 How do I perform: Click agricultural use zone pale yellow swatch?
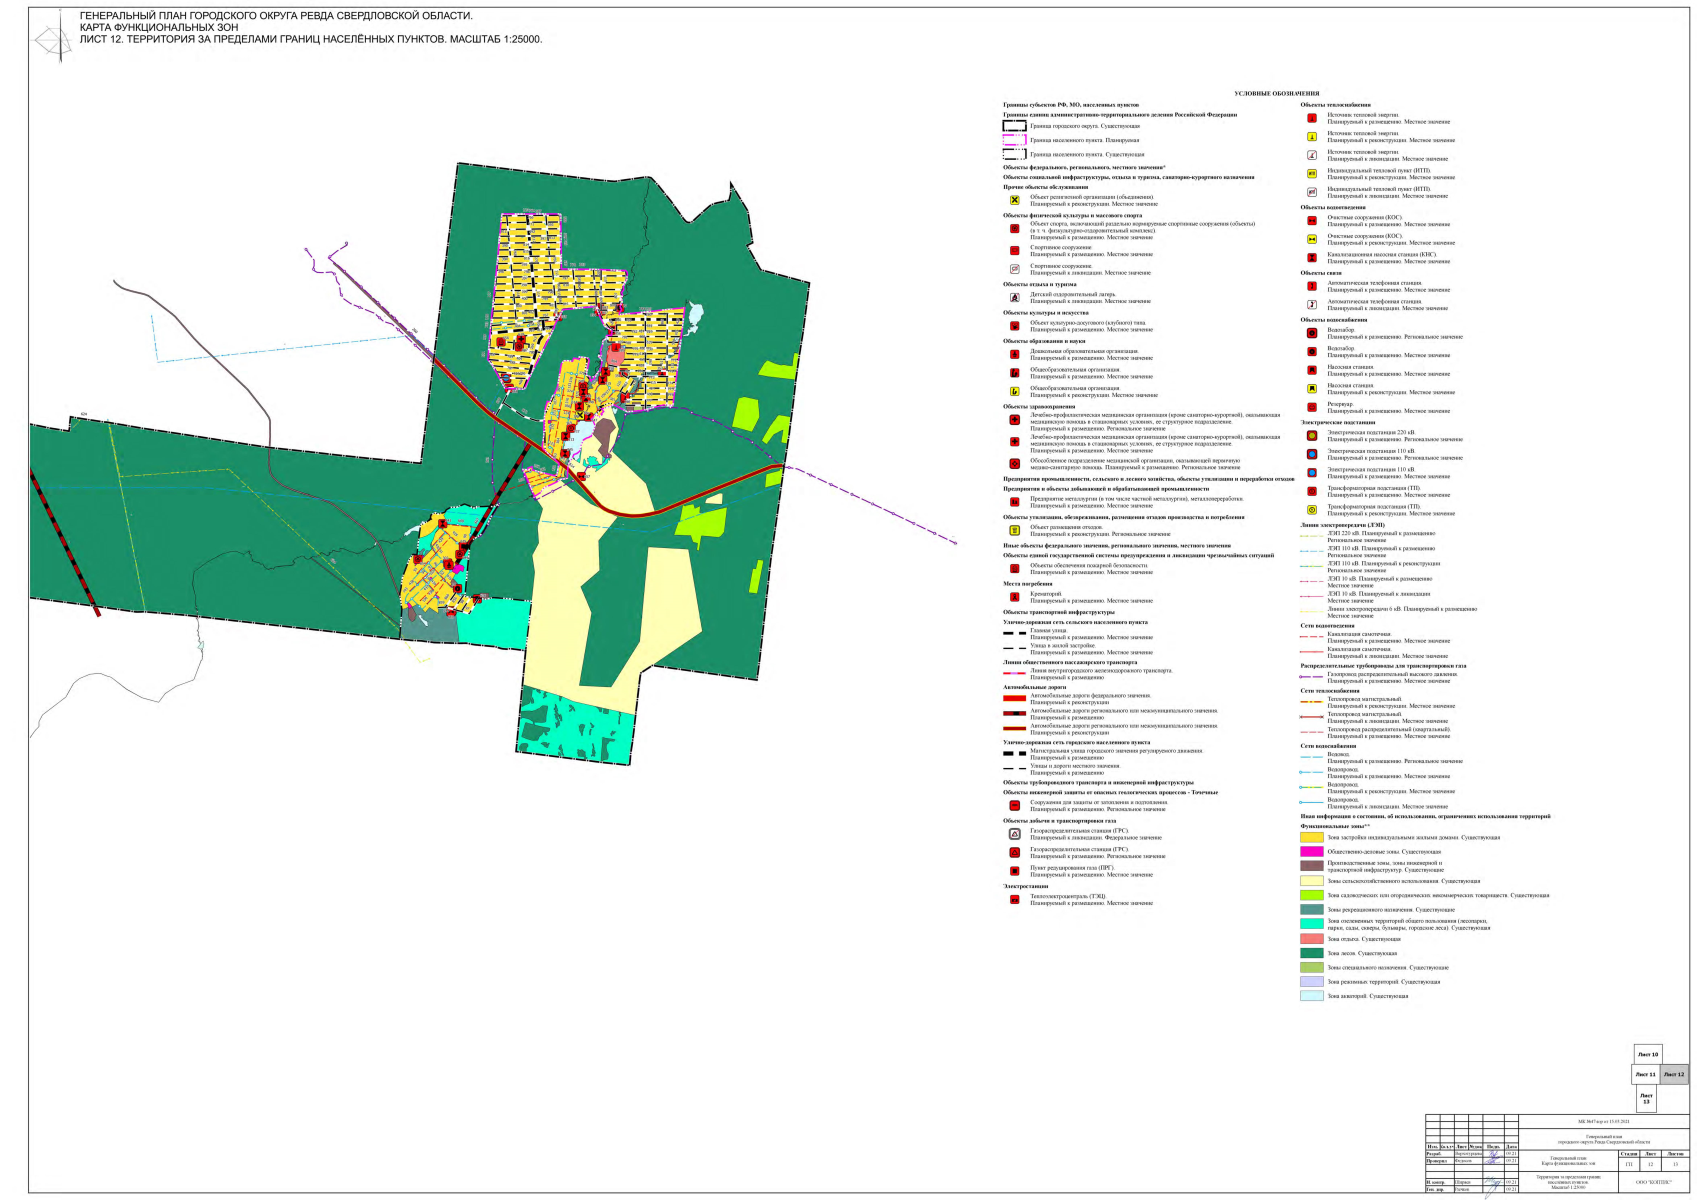click(x=1311, y=881)
